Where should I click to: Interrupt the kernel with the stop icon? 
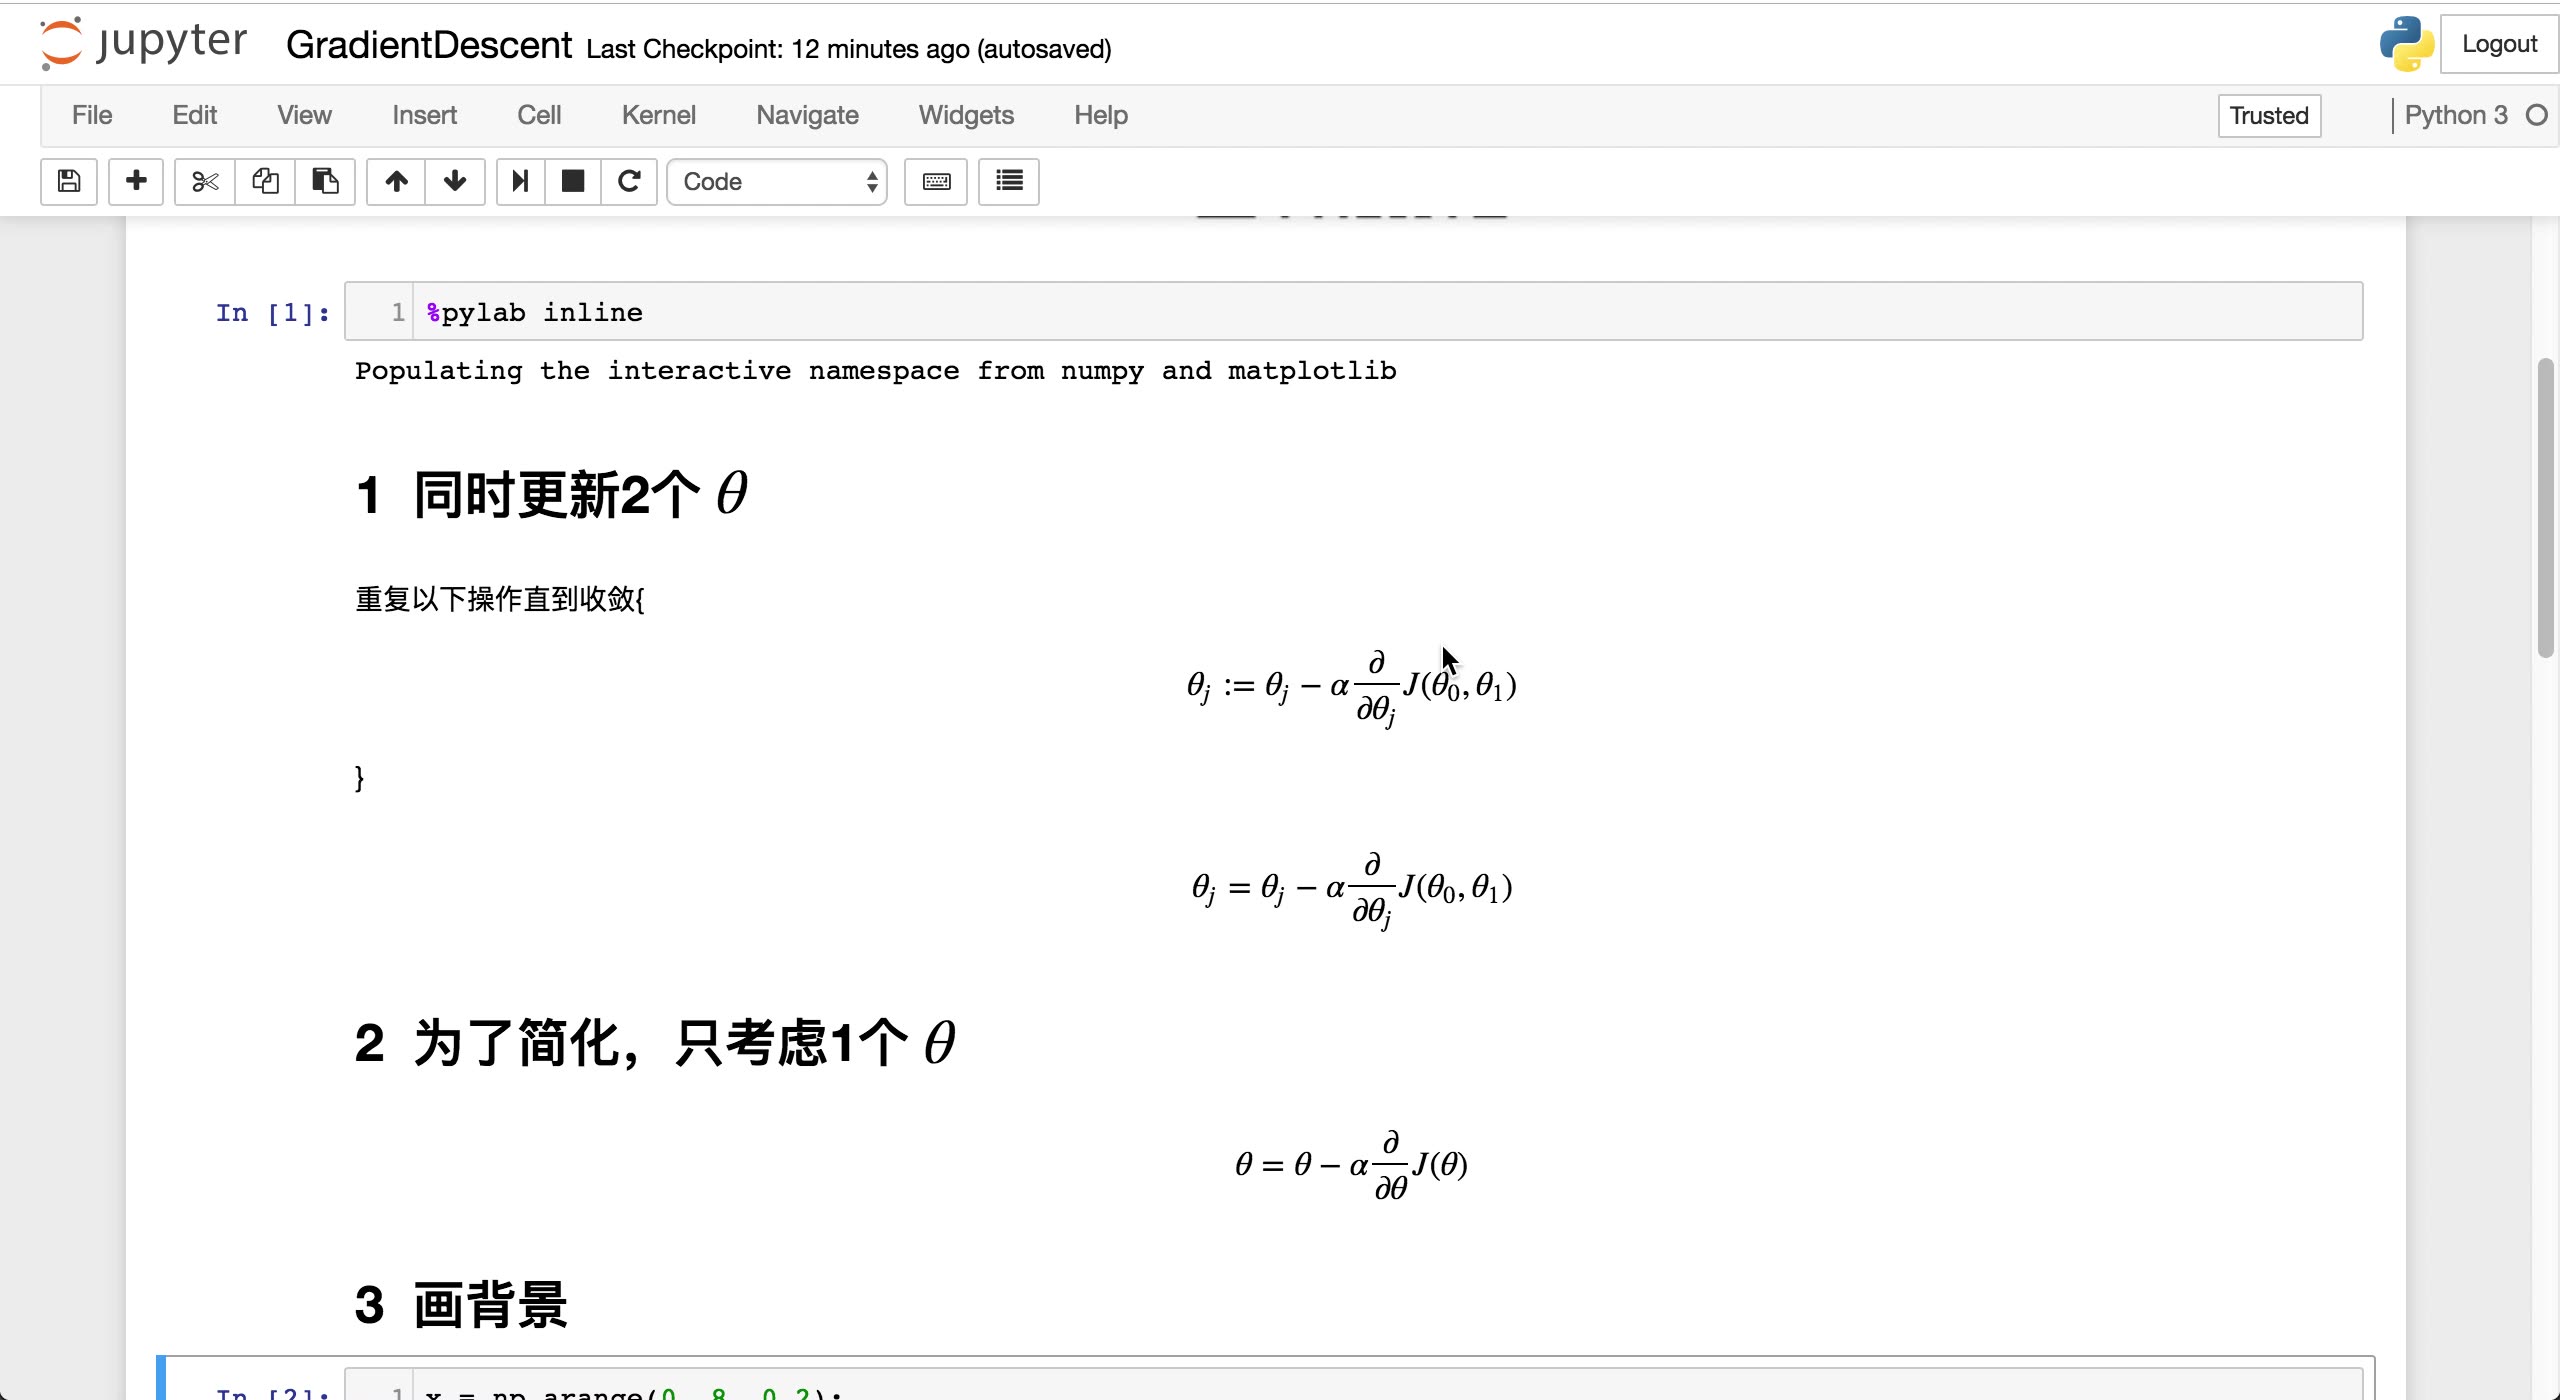coord(573,181)
